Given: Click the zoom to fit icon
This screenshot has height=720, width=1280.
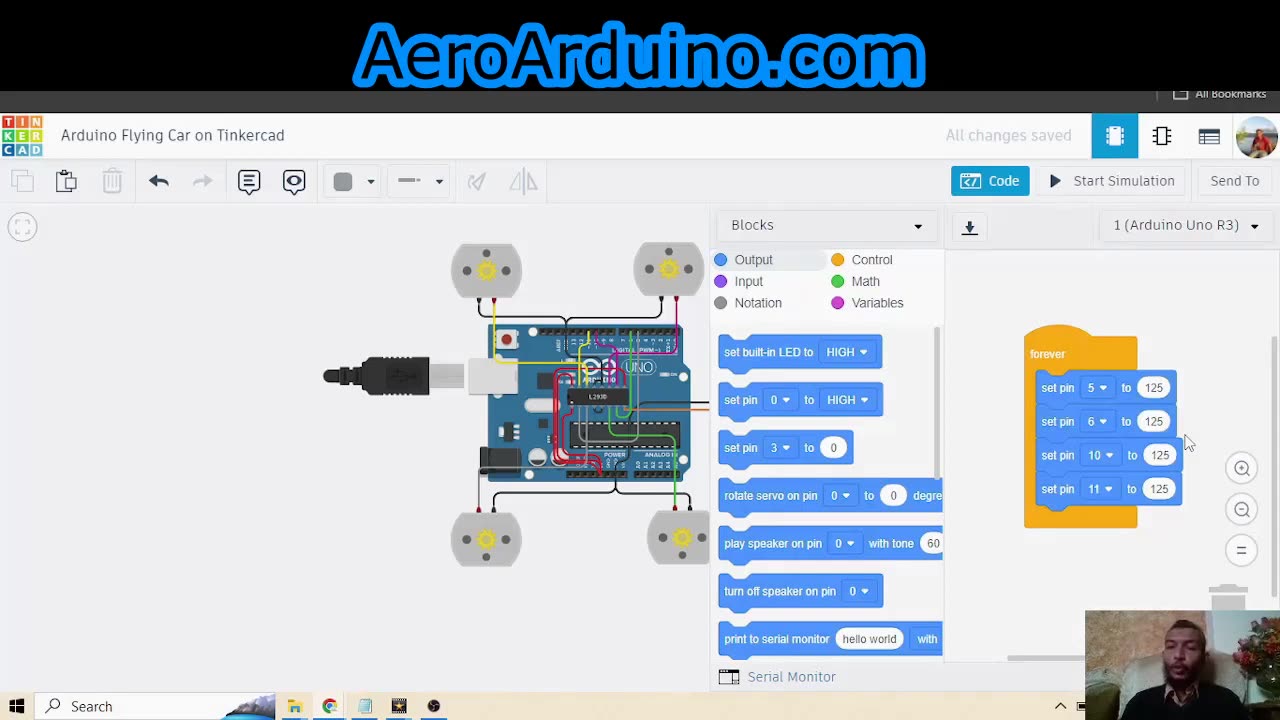Looking at the screenshot, I should [22, 227].
